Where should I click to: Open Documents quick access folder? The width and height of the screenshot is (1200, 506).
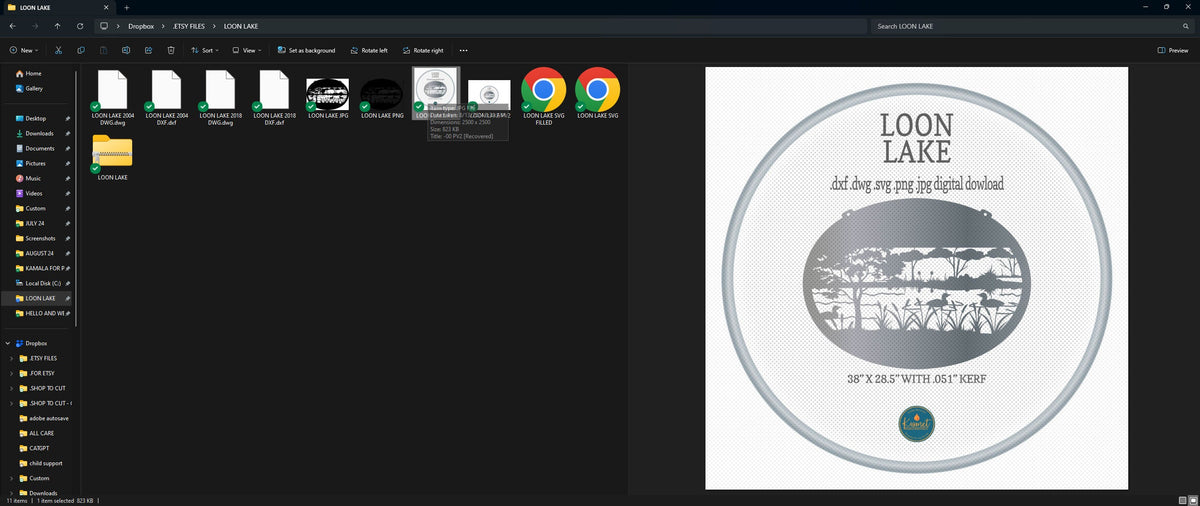pyautogui.click(x=40, y=148)
